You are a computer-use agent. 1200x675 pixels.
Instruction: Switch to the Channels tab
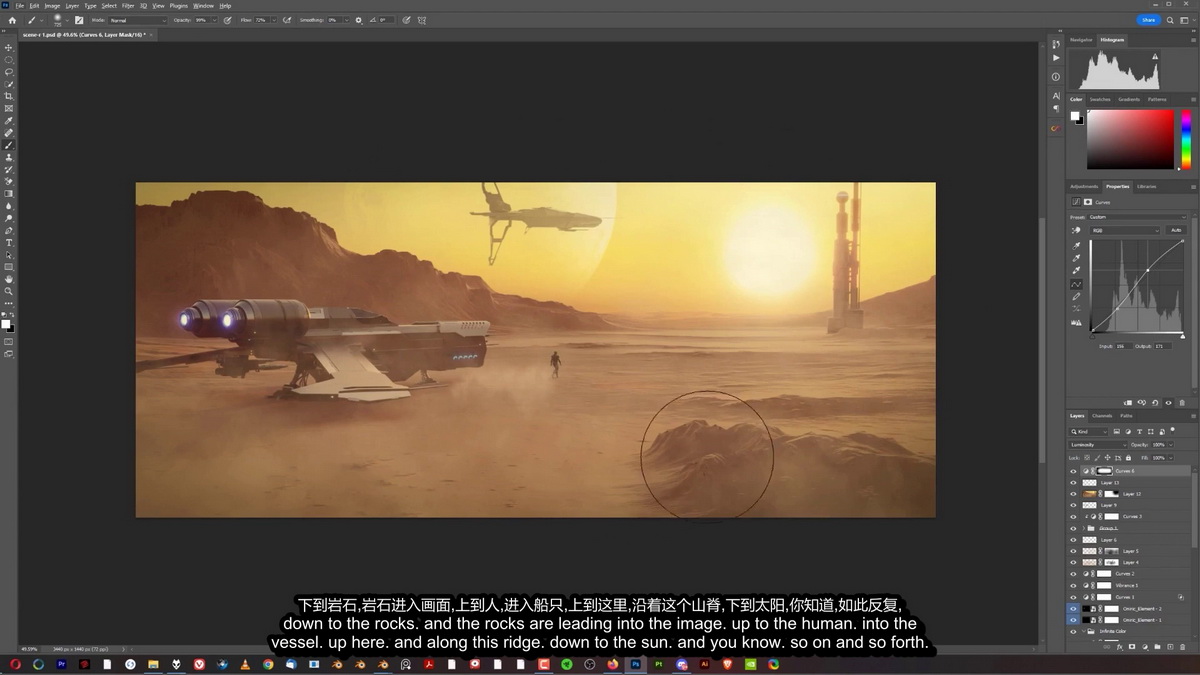pos(1102,416)
